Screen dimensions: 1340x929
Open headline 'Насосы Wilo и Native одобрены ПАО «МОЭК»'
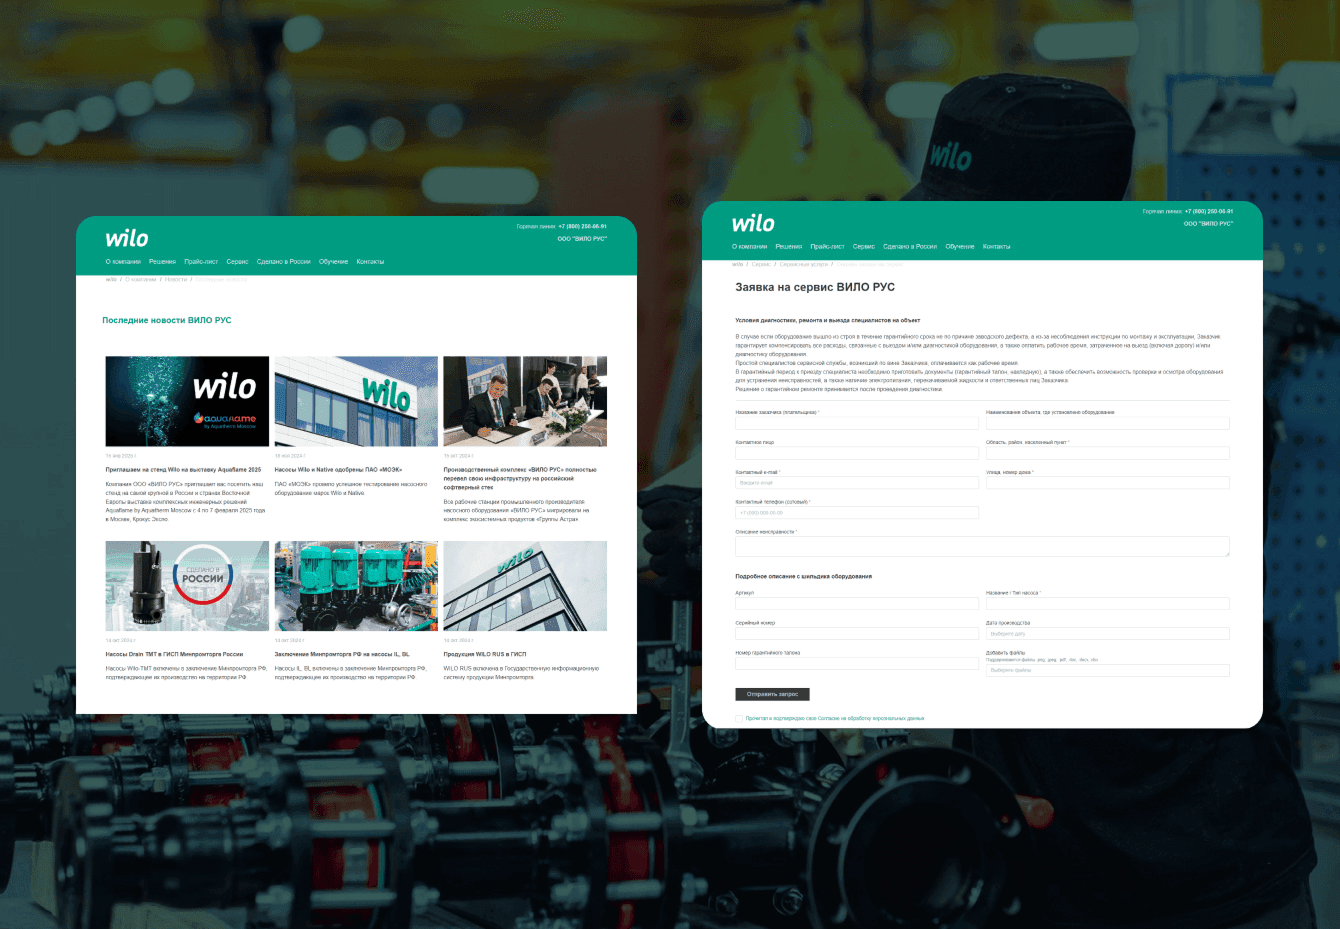coord(338,470)
